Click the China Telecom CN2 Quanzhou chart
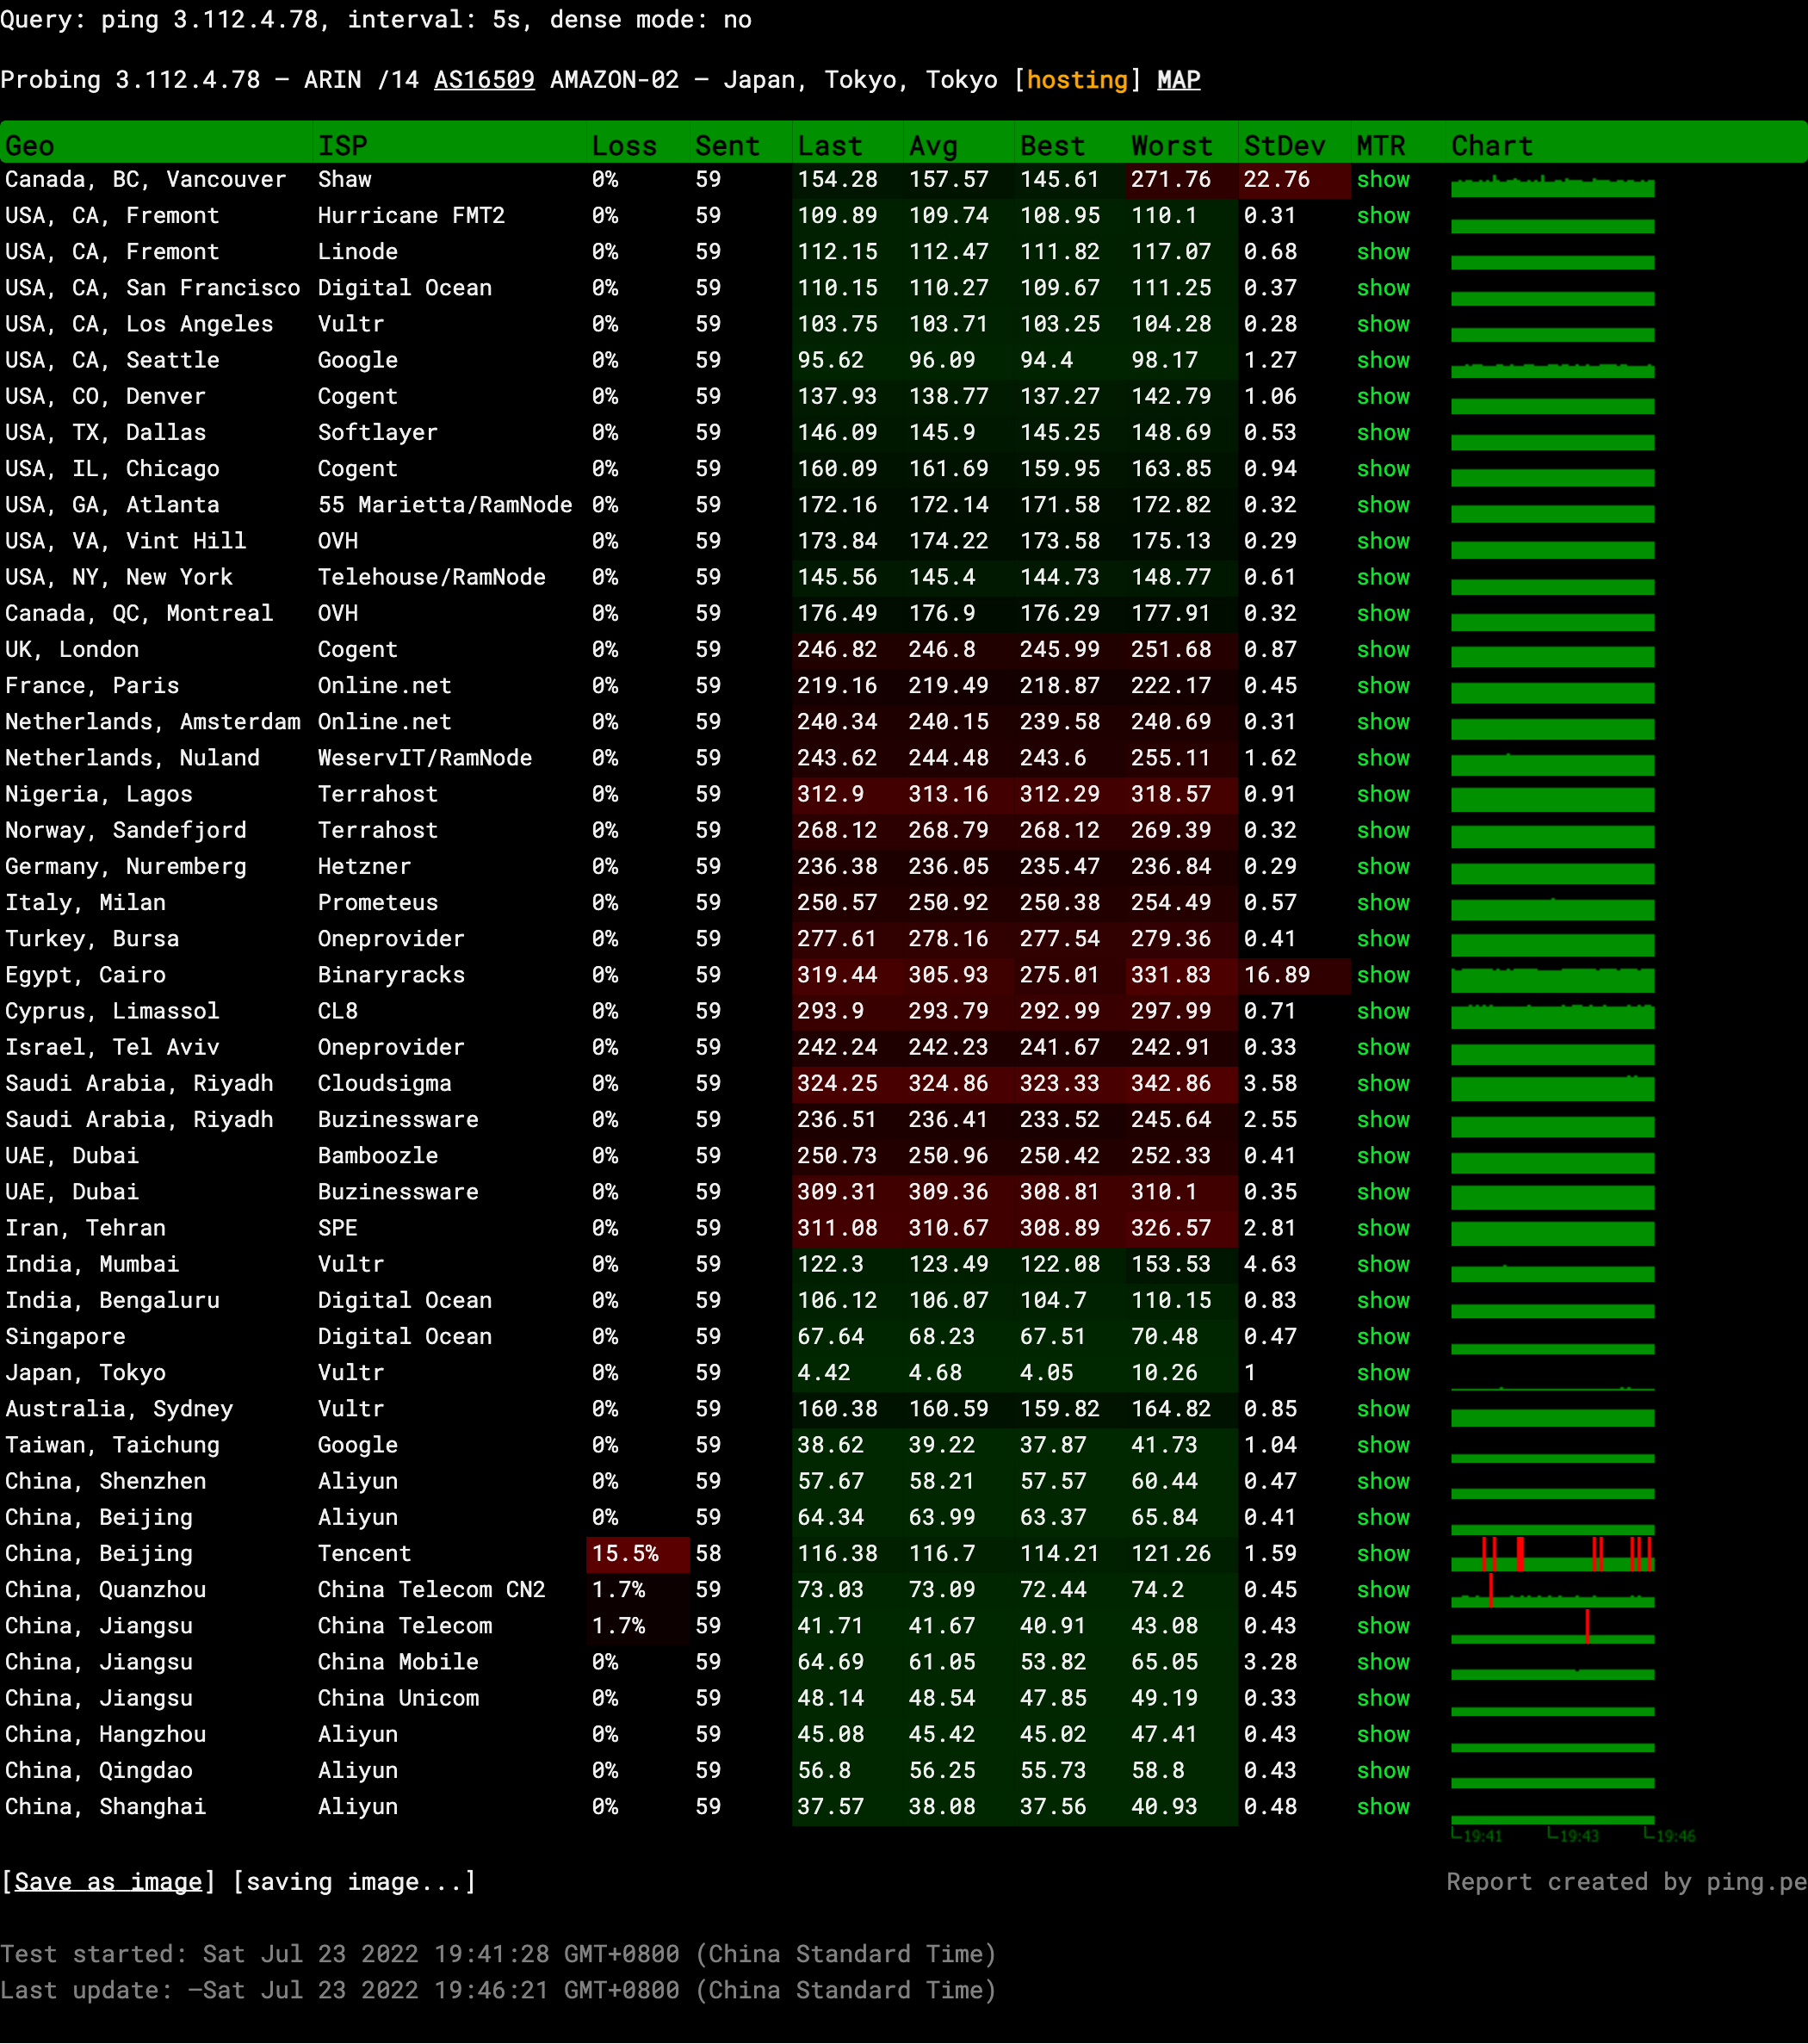Screen dimensions: 1808x2044 [1552, 1594]
